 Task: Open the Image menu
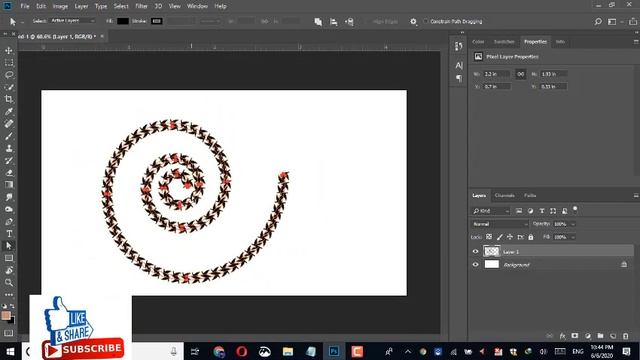pos(60,6)
